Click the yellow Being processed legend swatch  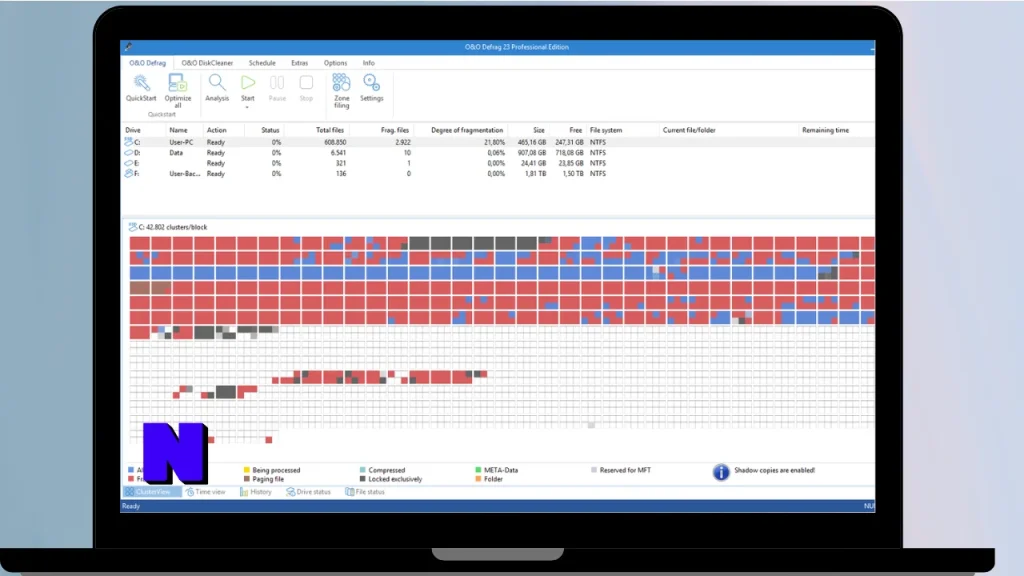tap(246, 470)
